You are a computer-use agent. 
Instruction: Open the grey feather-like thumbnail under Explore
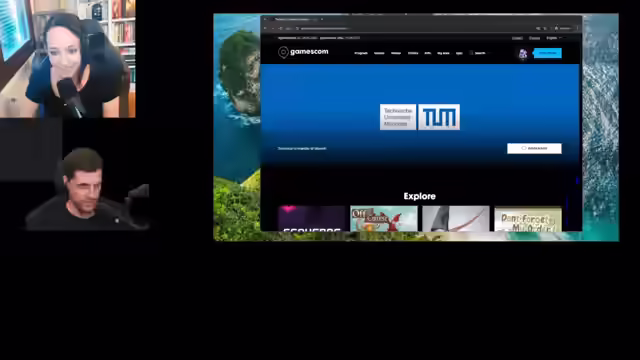click(456, 218)
